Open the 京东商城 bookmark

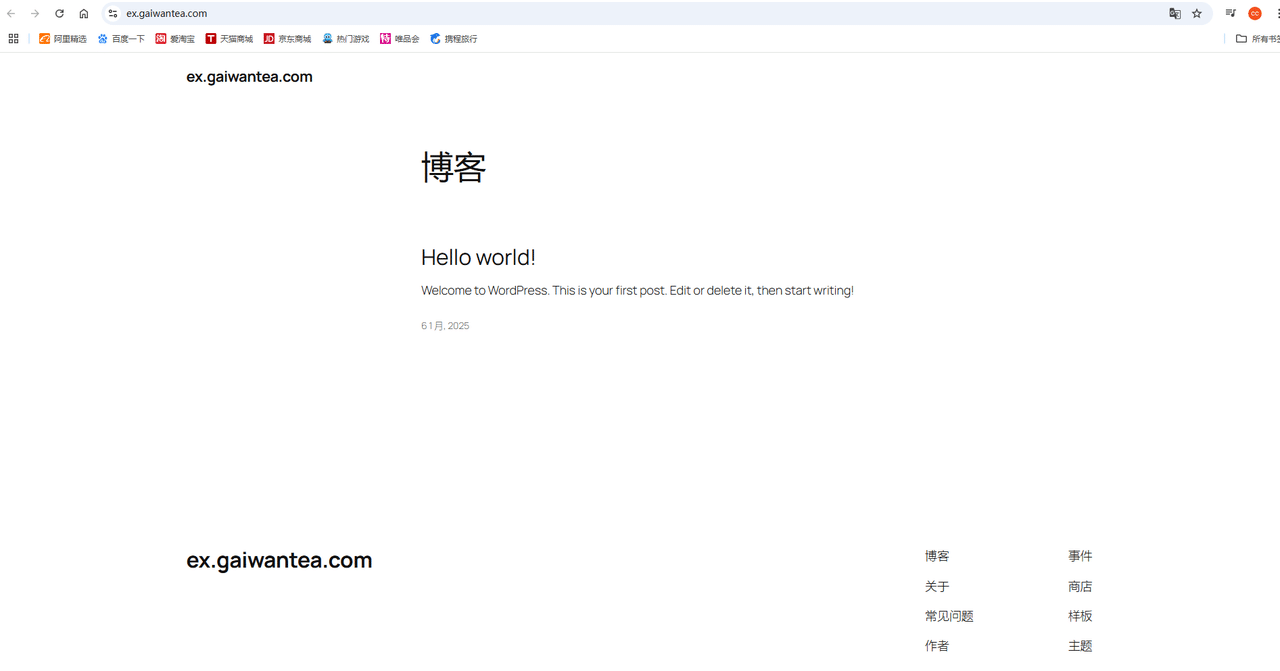[287, 39]
